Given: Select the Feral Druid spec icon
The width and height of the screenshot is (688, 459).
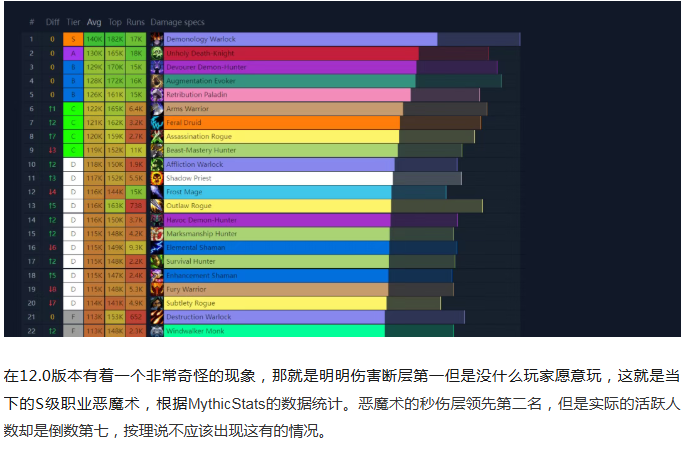Looking at the screenshot, I should tap(157, 122).
